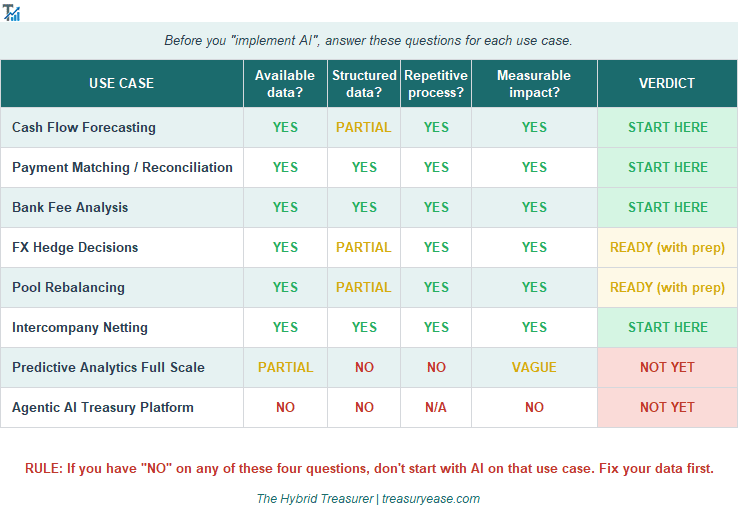Viewport: 742px width, 514px height.
Task: Click the VERDICT column header
Action: click(x=667, y=83)
